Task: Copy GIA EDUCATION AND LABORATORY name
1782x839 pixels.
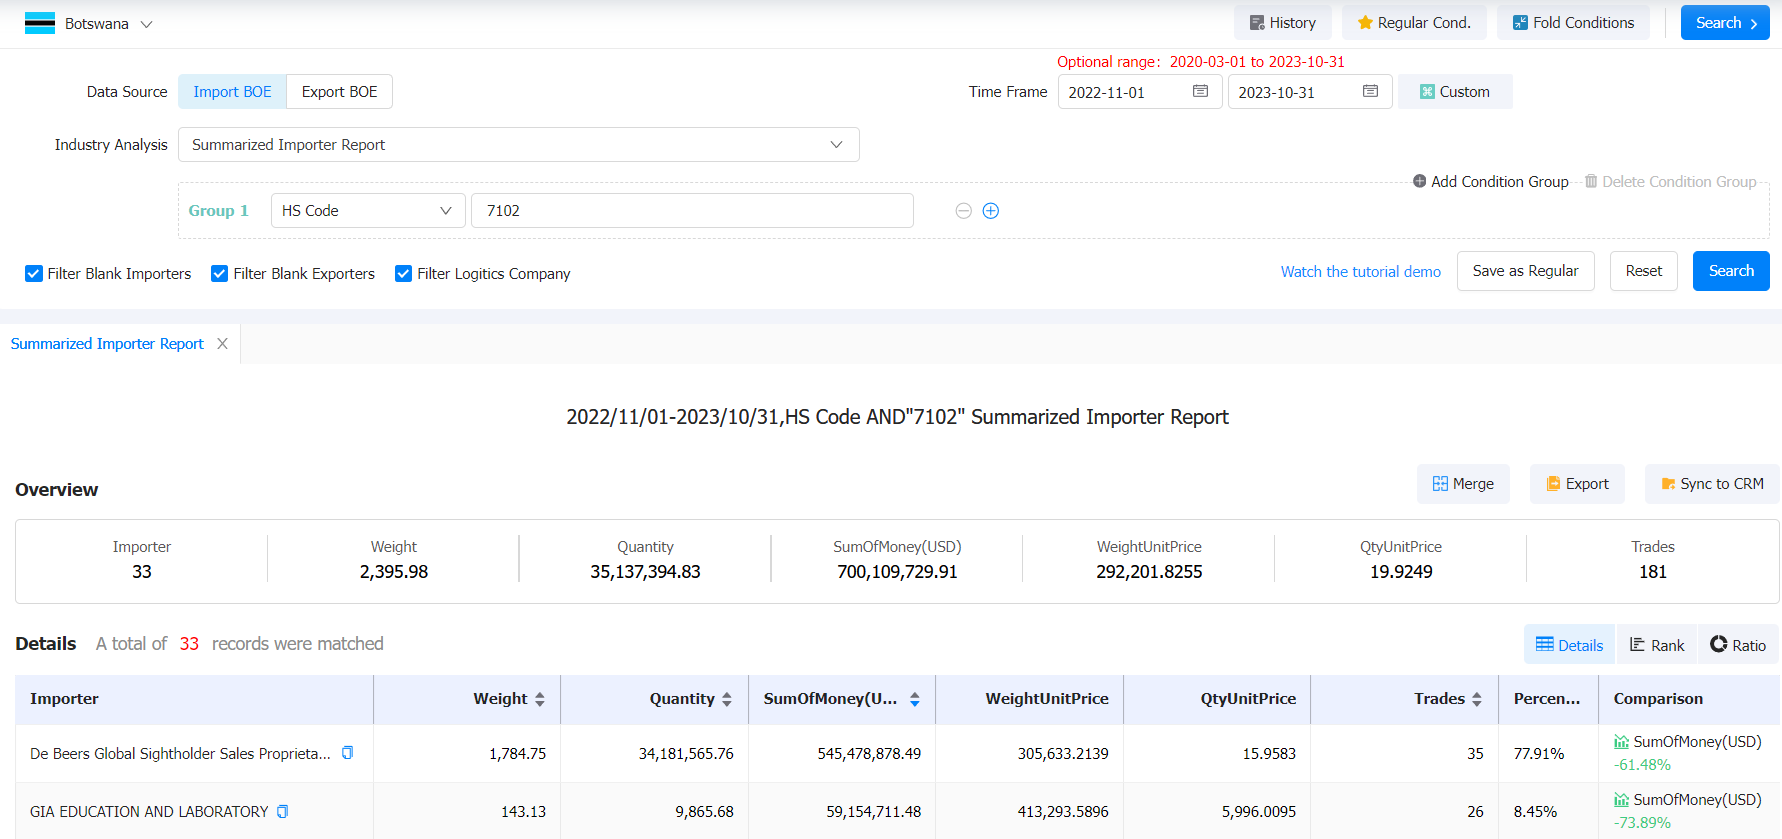Action: point(283,811)
